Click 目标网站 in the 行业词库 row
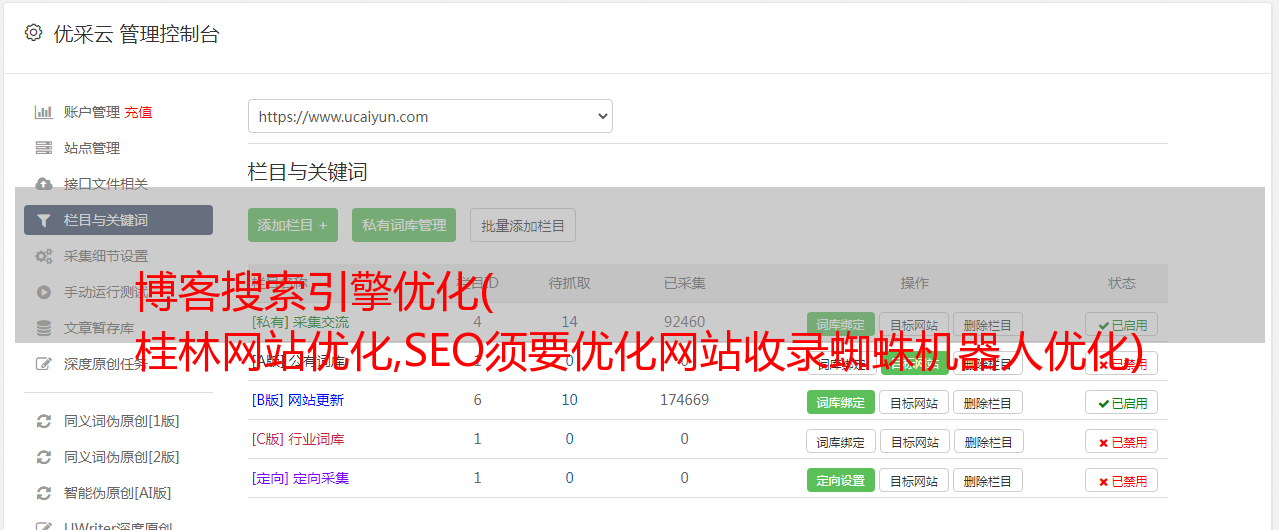Screen dimensions: 1279x530 pyautogui.click(x=914, y=441)
